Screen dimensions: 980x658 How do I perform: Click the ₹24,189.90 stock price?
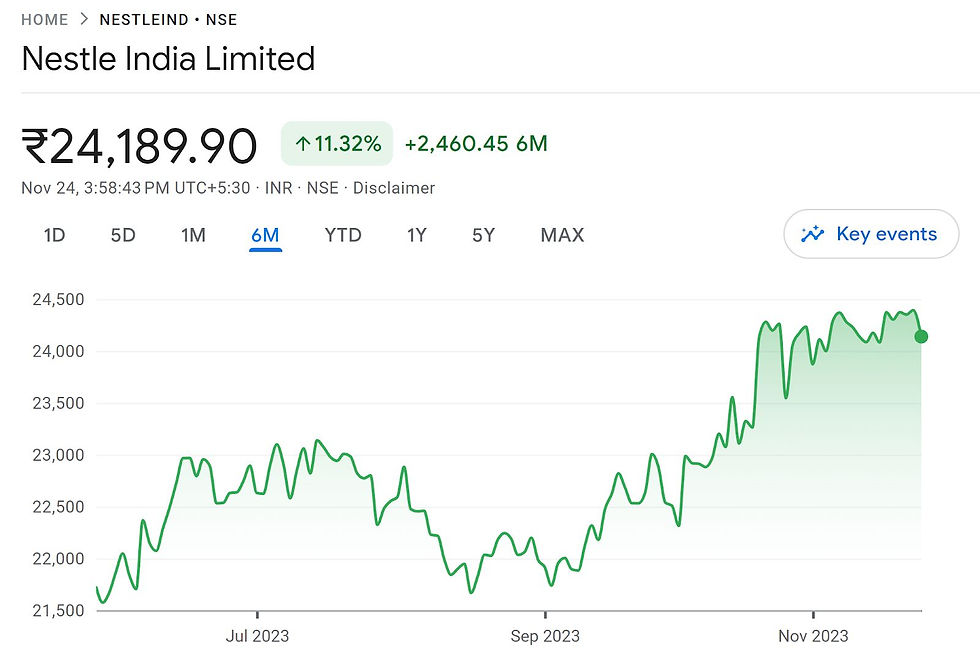139,146
